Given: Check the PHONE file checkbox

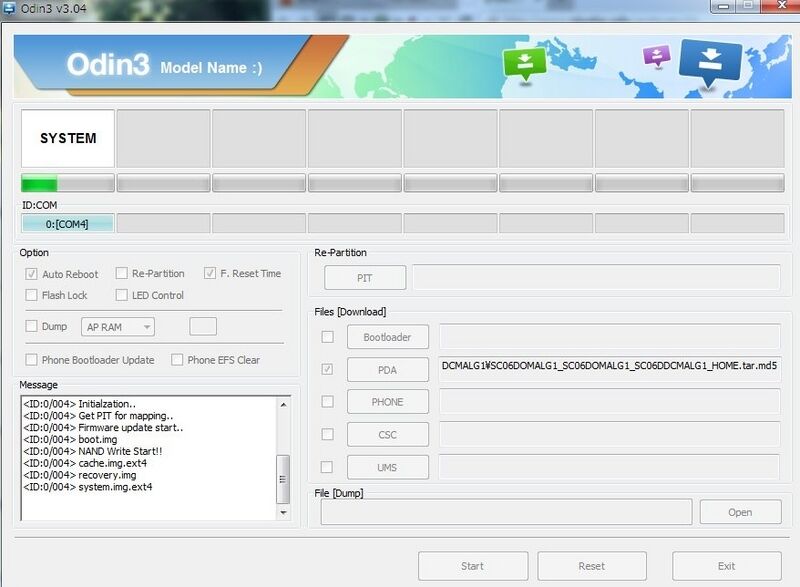Looking at the screenshot, I should tap(328, 401).
